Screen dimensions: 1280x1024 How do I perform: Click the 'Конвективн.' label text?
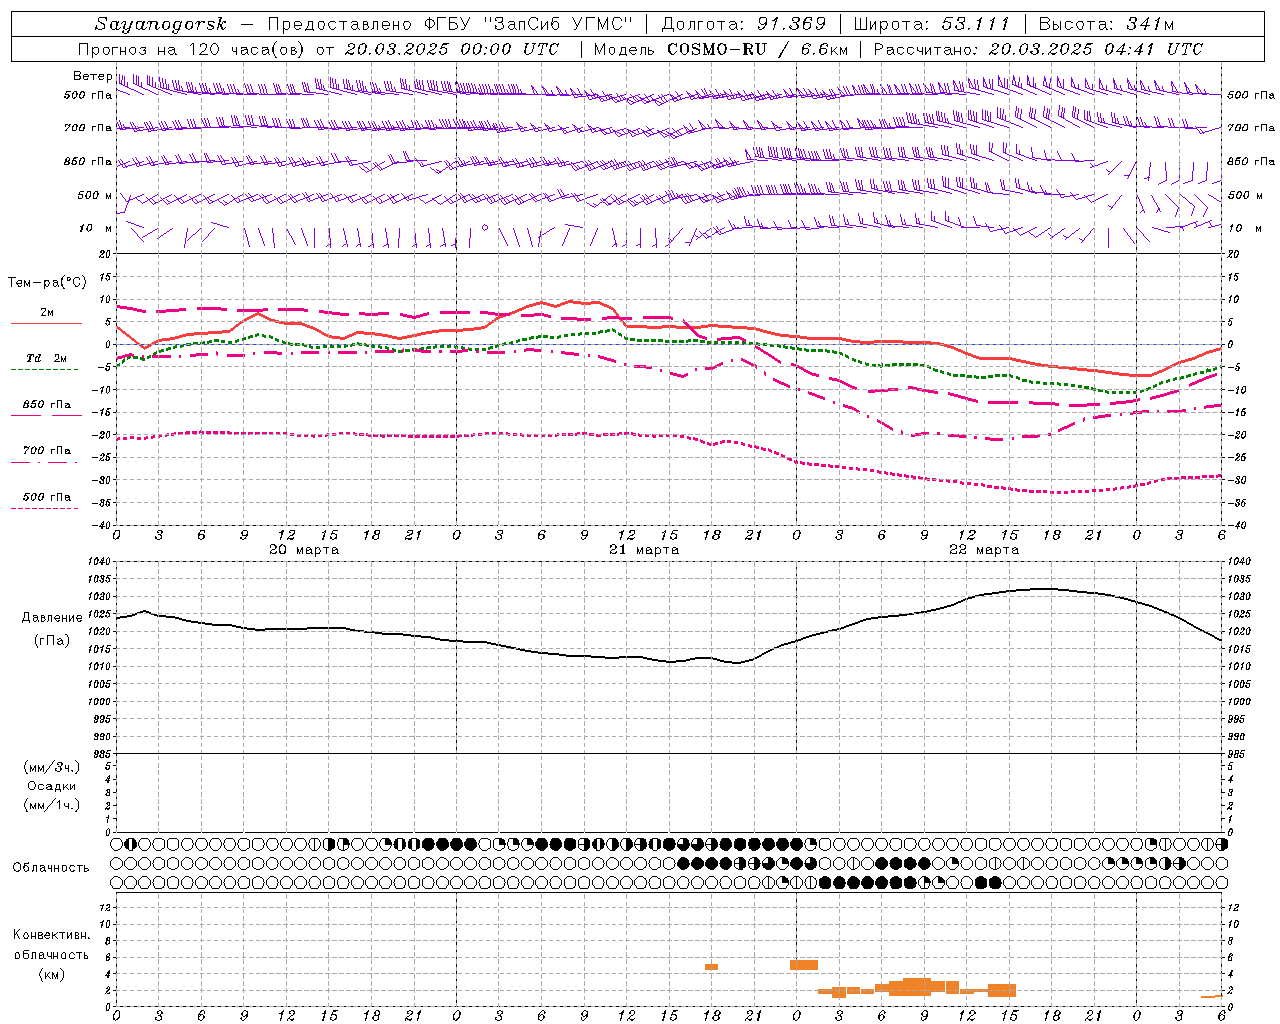pyautogui.click(x=52, y=935)
